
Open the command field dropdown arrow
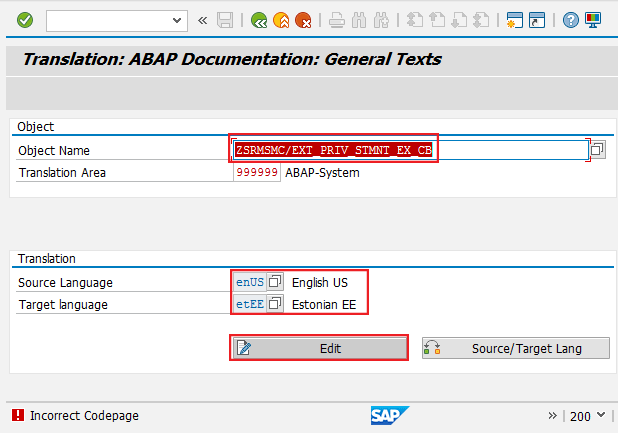pos(178,20)
